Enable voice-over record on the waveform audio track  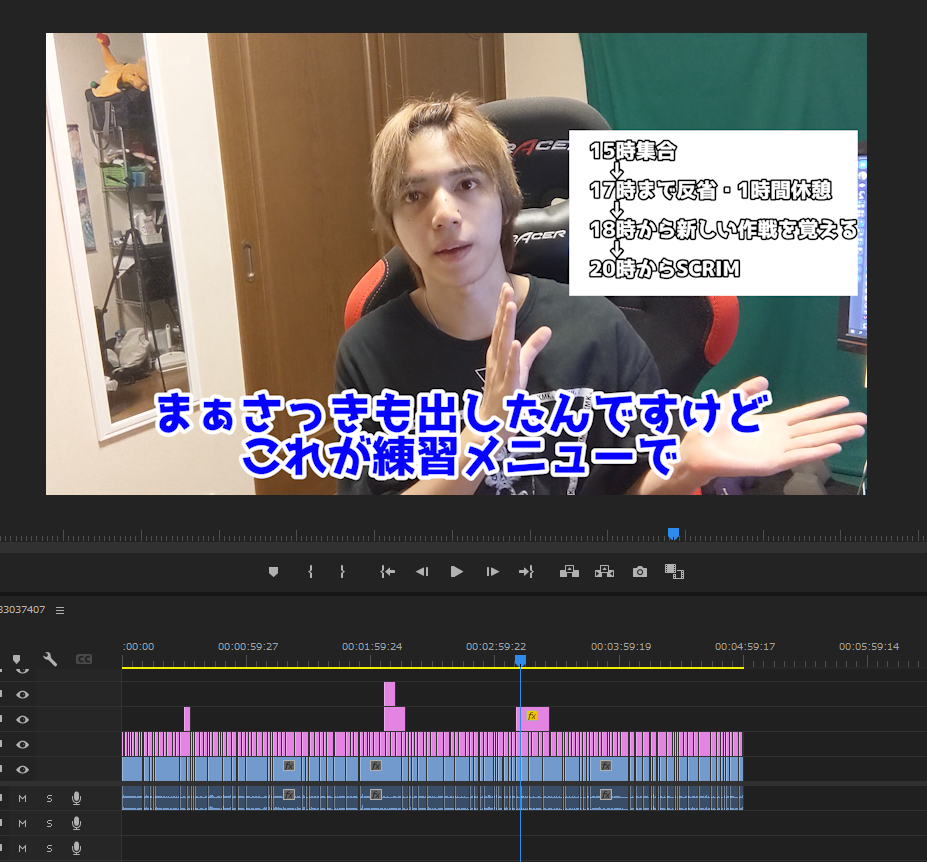click(76, 799)
